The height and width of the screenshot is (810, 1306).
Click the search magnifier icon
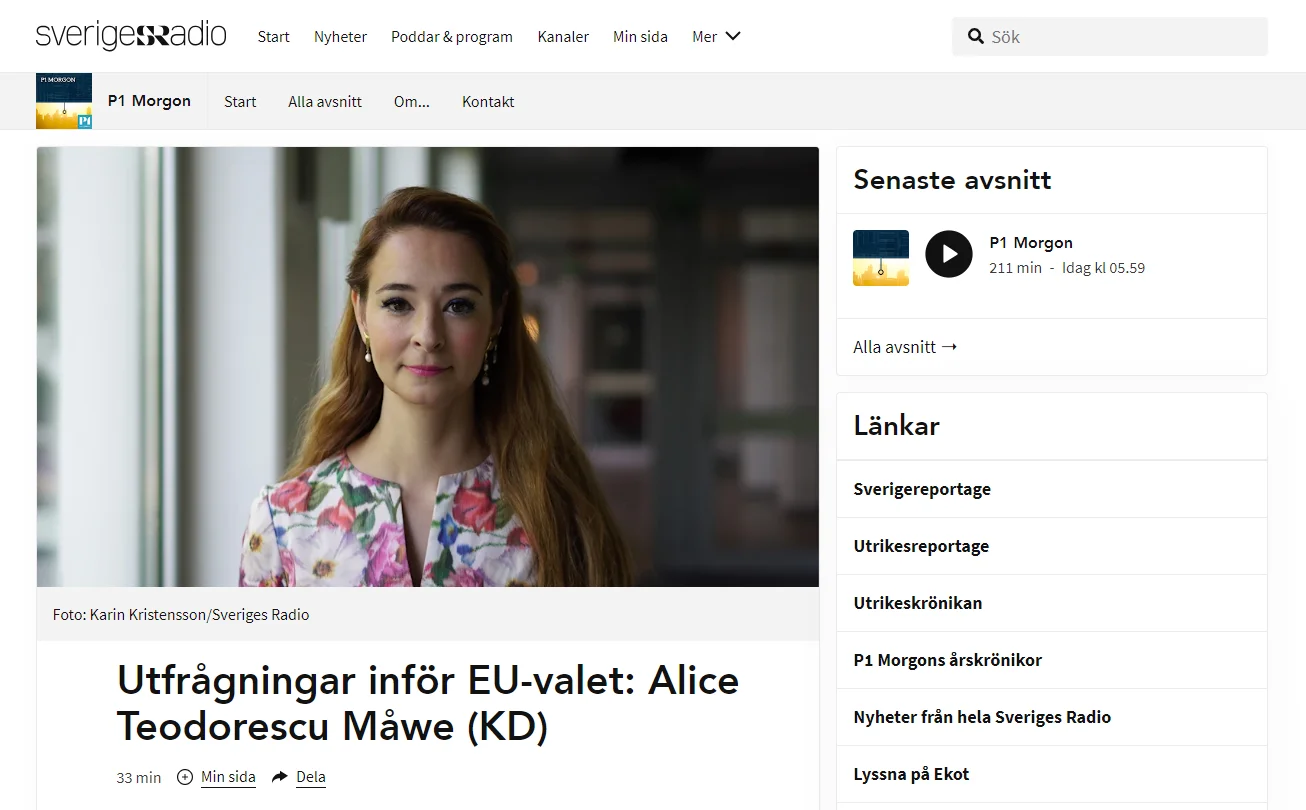pos(976,37)
